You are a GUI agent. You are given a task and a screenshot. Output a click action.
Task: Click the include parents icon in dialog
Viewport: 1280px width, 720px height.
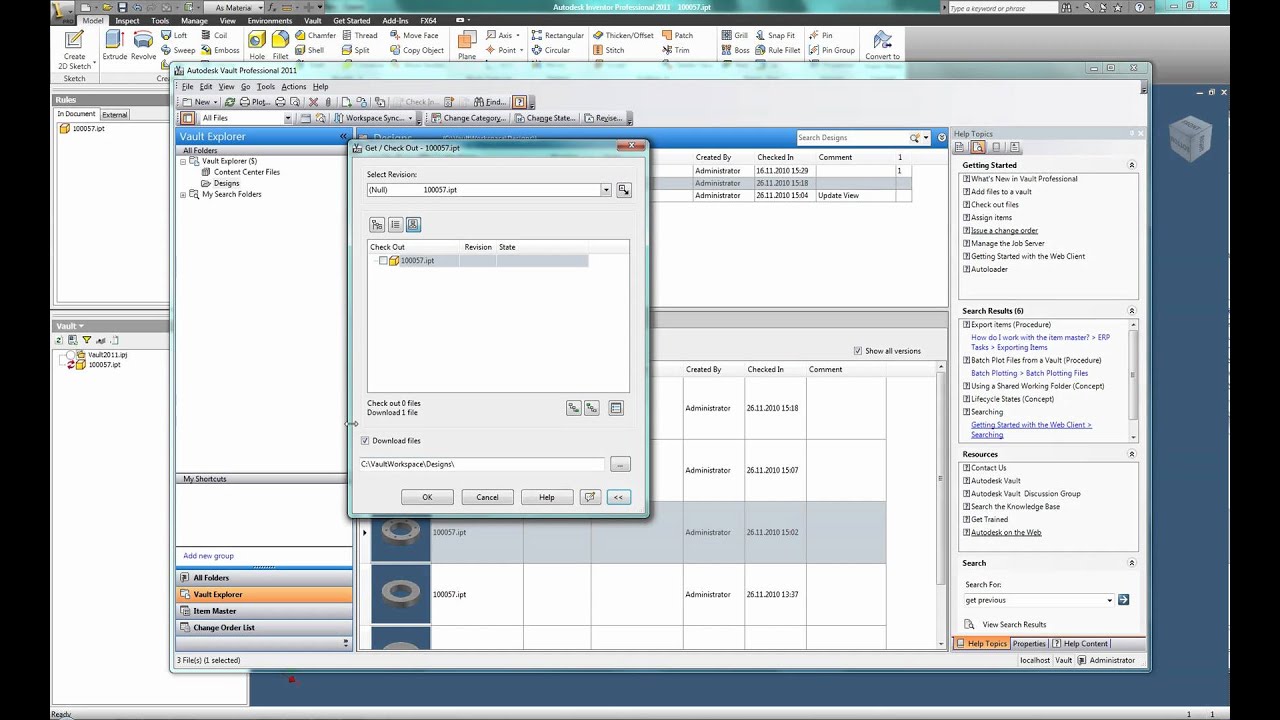point(592,408)
